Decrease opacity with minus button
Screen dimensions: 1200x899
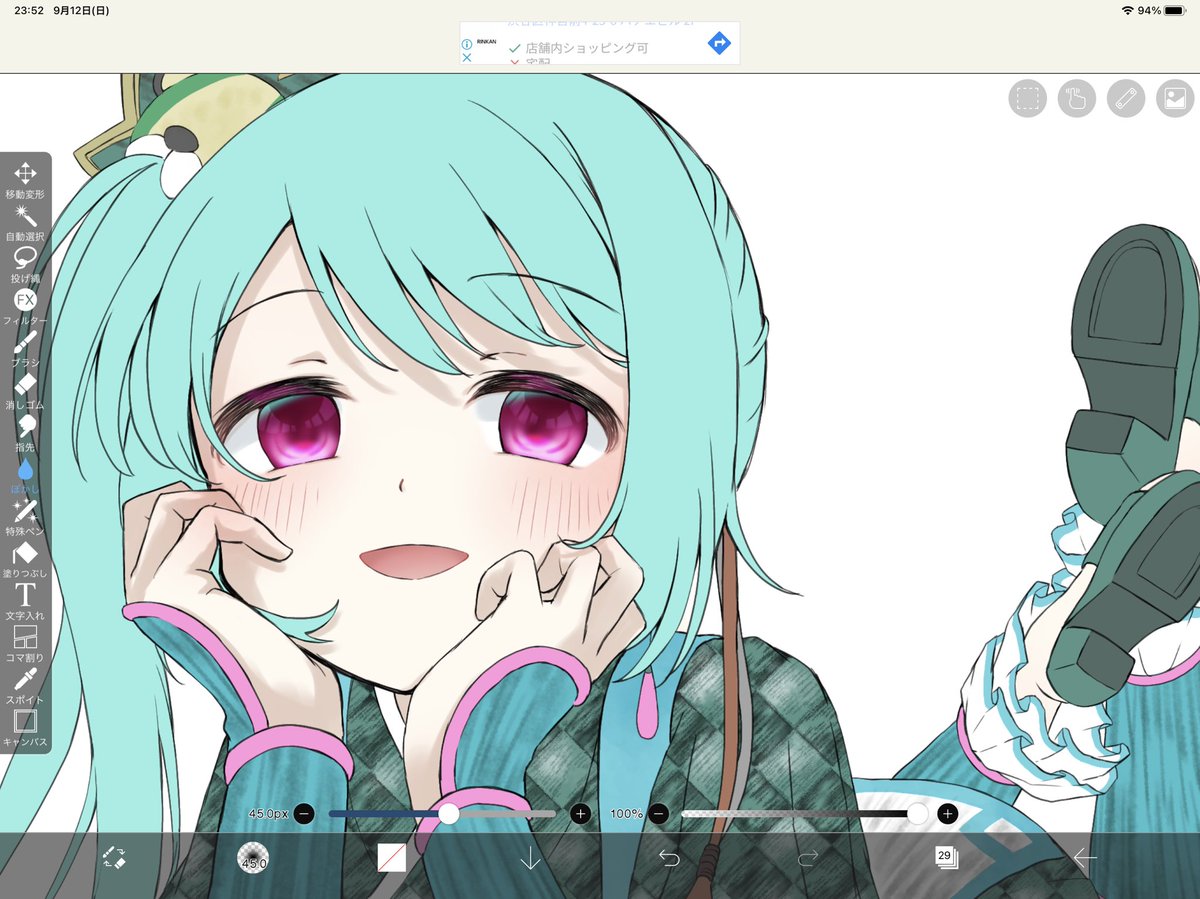pyautogui.click(x=658, y=814)
